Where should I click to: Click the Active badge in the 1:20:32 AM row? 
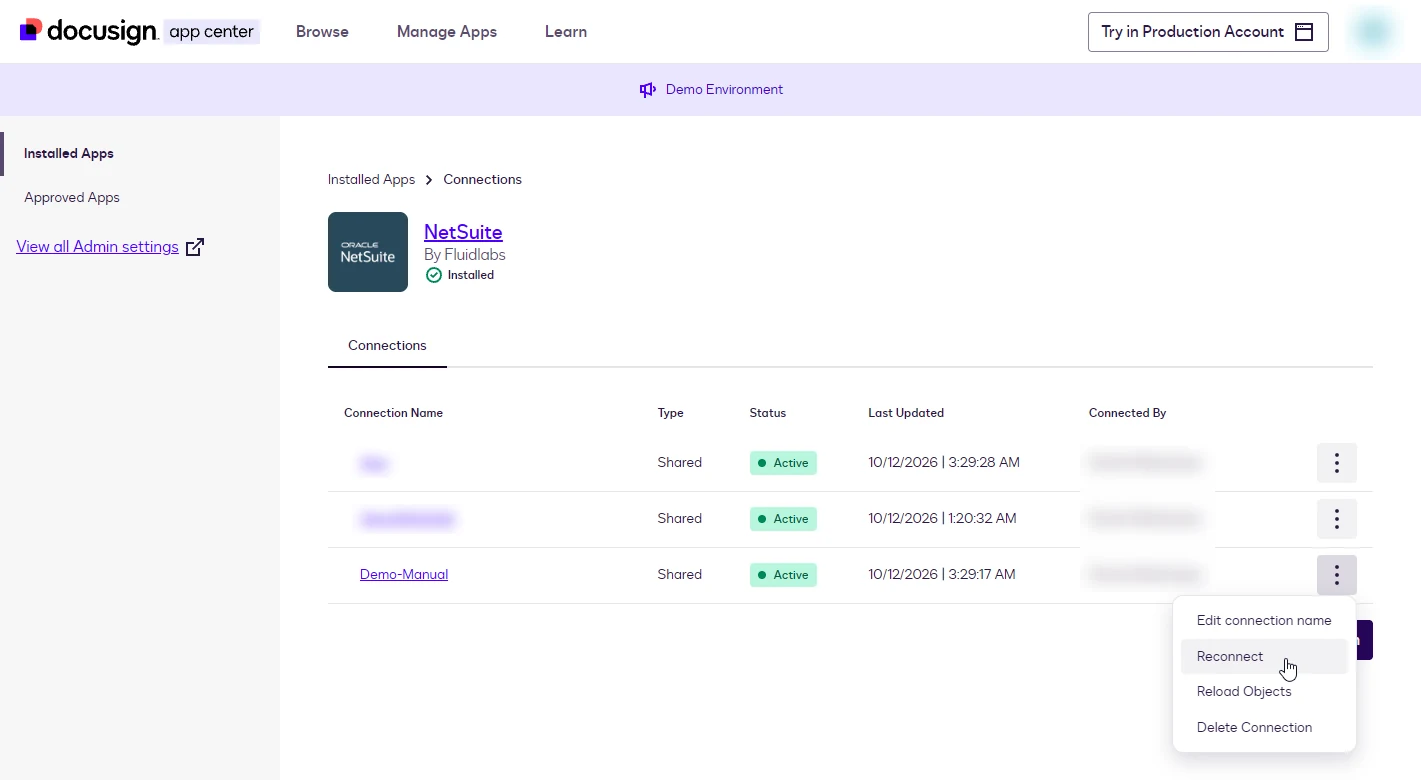[783, 519]
